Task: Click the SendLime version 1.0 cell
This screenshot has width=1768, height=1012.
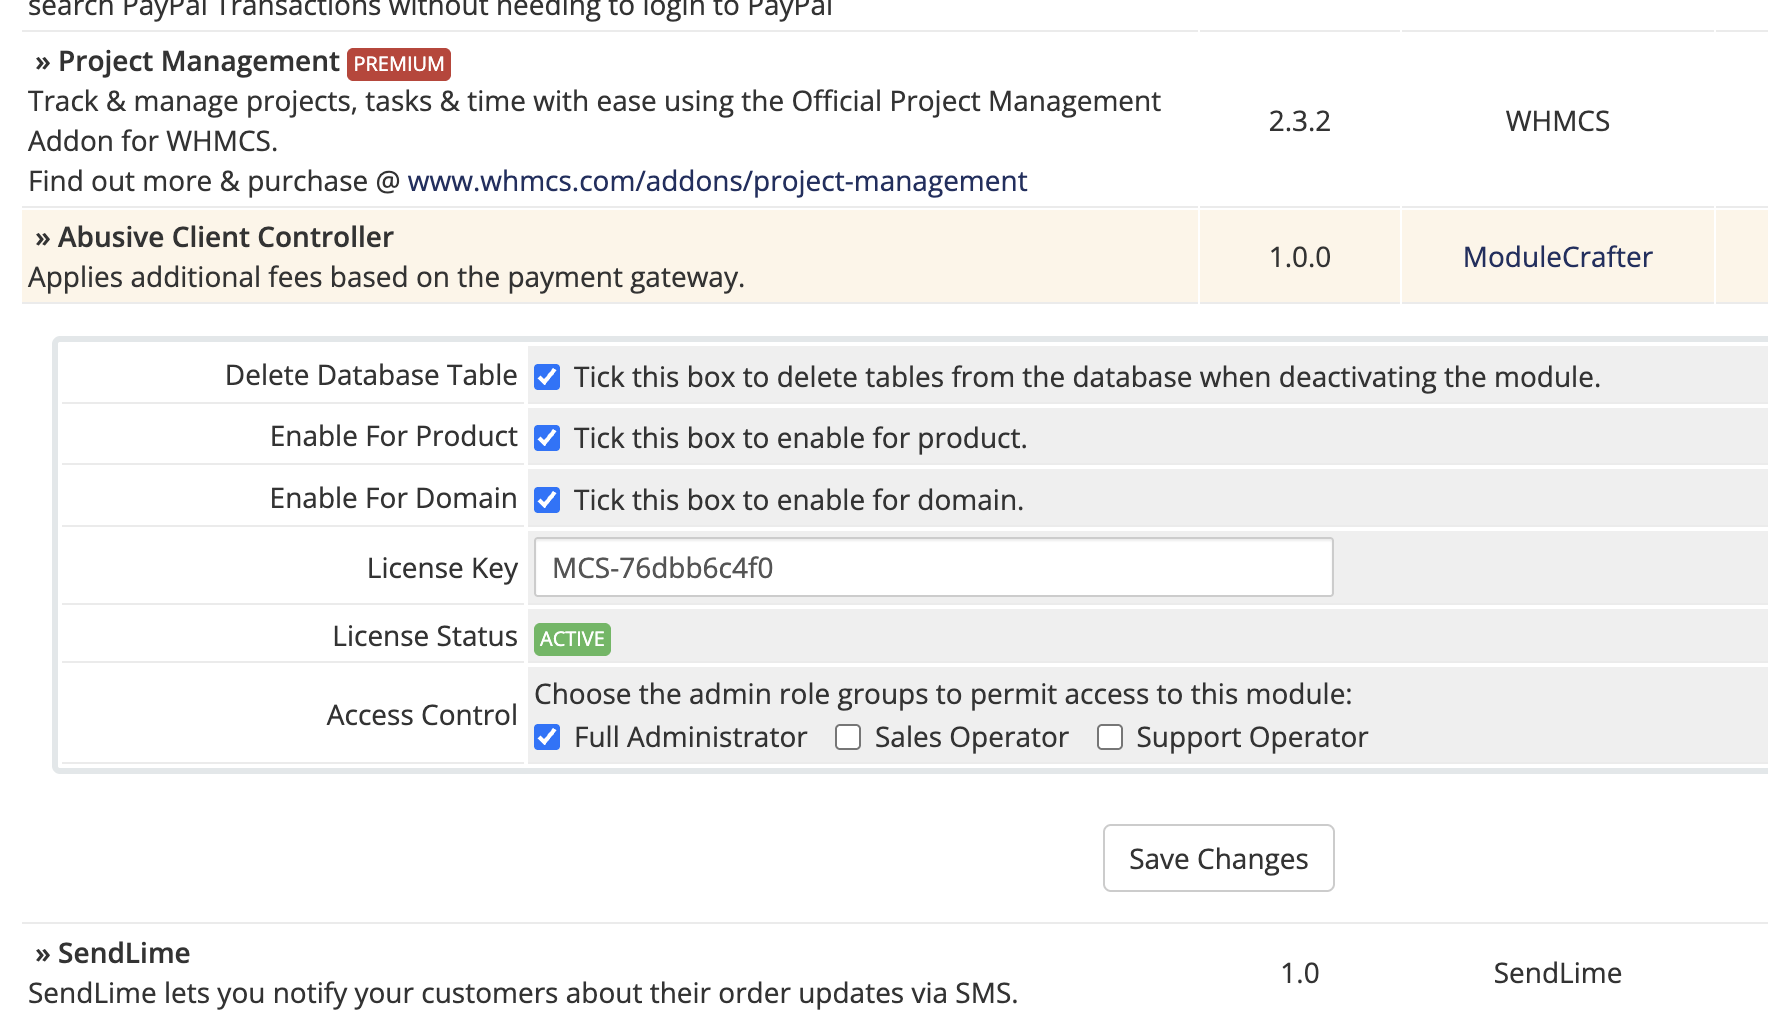Action: click(1299, 973)
